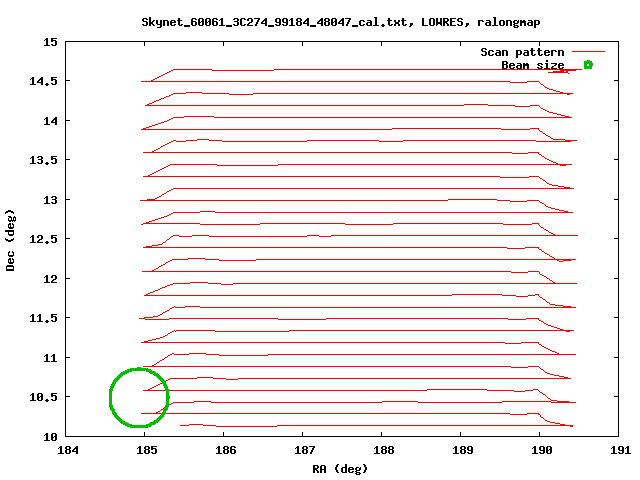
Task: Click the x-axis tick label 190
Action: tap(542, 450)
